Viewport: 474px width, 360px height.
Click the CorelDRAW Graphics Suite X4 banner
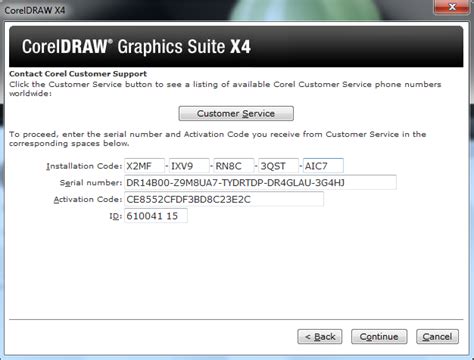click(236, 47)
